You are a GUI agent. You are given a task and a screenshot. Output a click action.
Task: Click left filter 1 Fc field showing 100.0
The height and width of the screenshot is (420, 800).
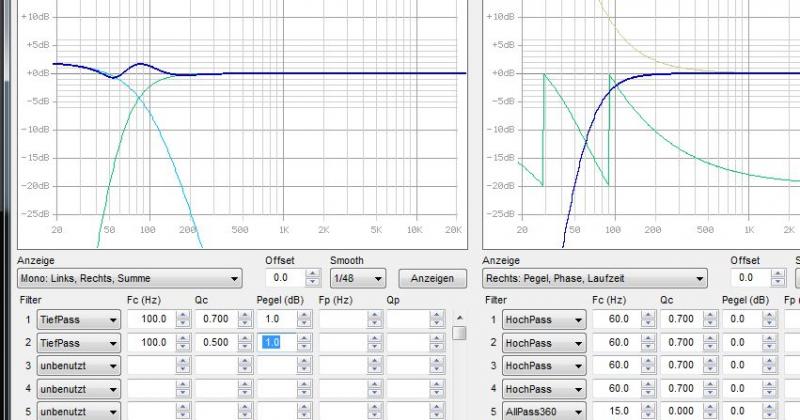[150, 320]
